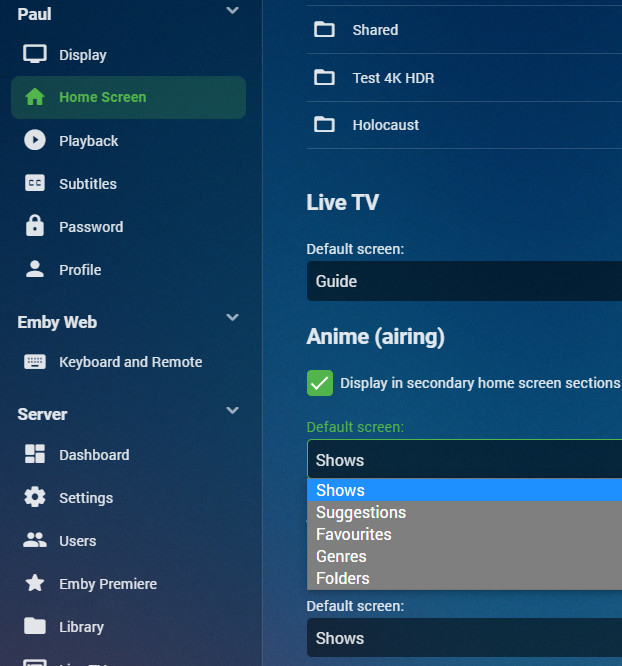Click the Subtitles CC icon
Image resolution: width=622 pixels, height=666 pixels.
pos(35,183)
